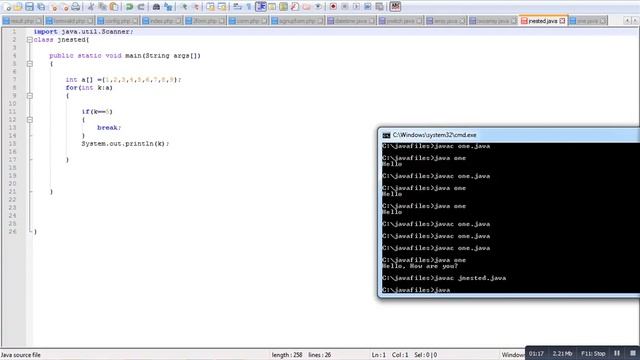Viewport: 640px width, 360px height.
Task: Zoom in using the magnifier plus icon
Action: point(184,7)
